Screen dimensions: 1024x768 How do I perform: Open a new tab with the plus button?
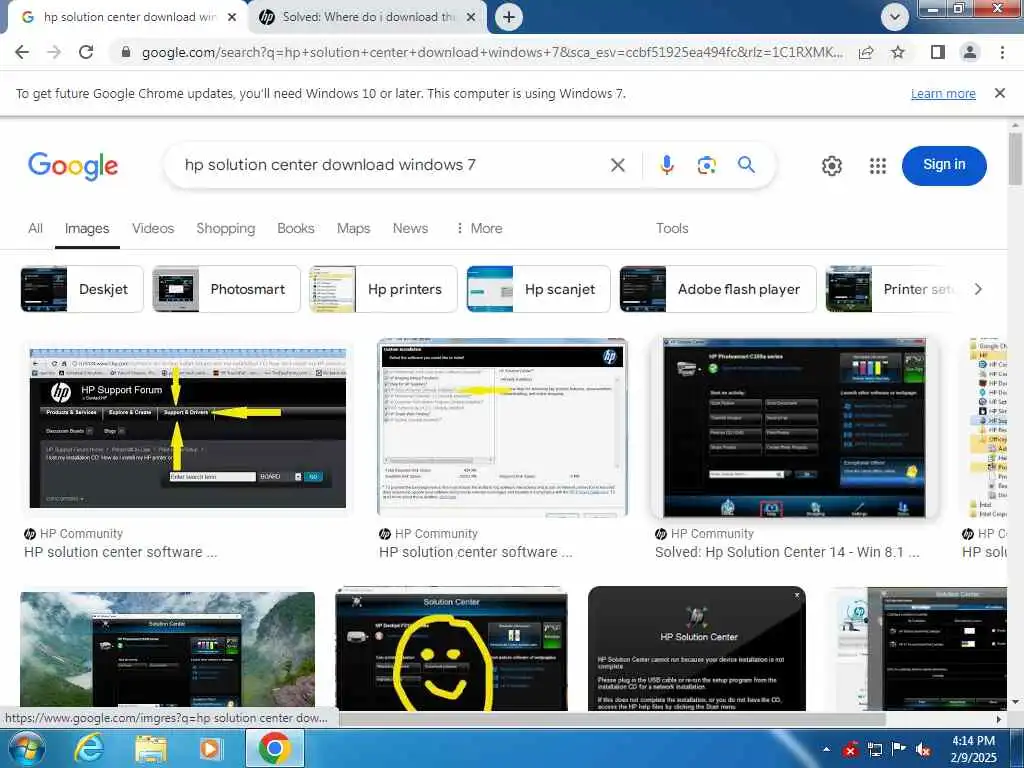509,17
